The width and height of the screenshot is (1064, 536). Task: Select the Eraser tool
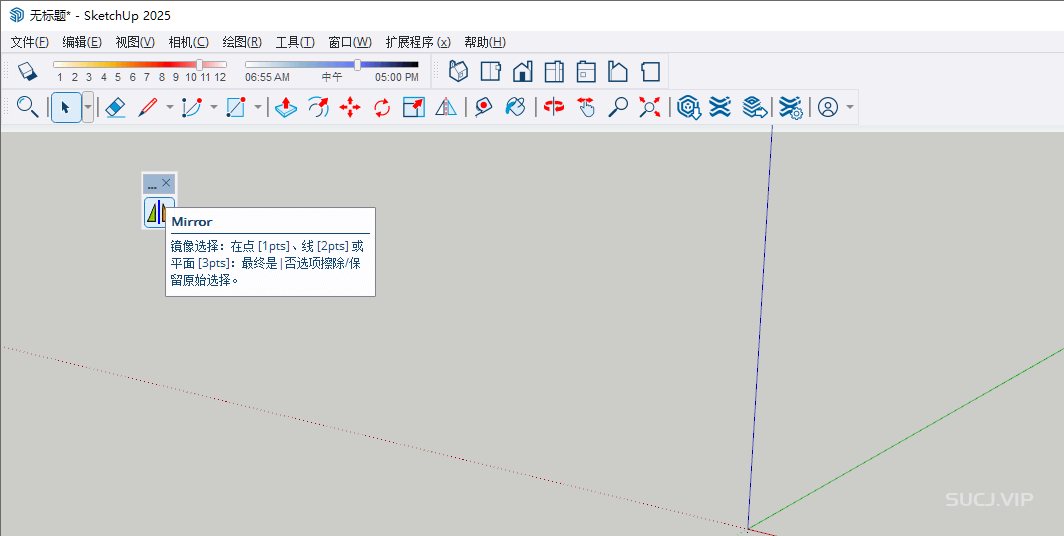pyautogui.click(x=115, y=107)
